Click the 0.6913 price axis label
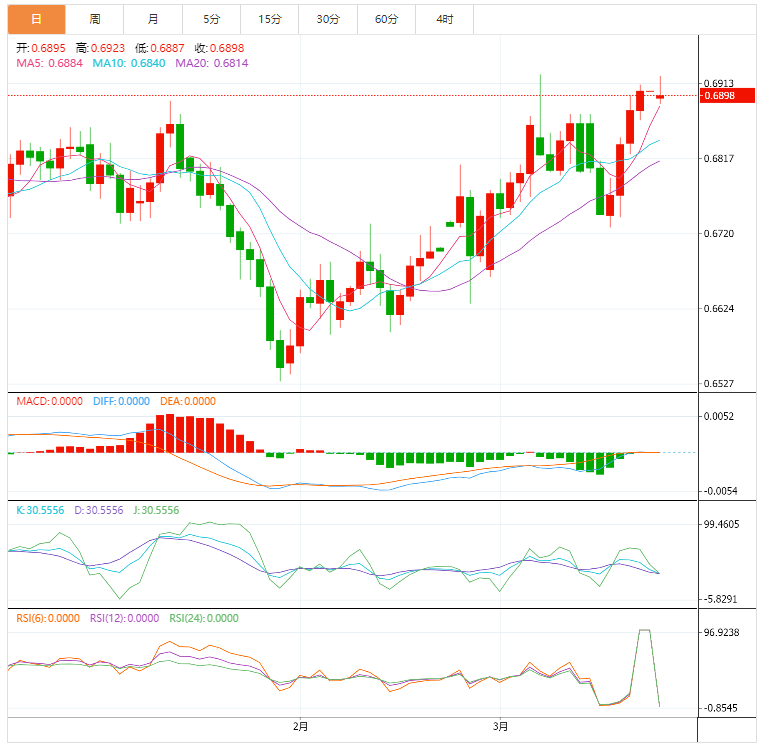This screenshot has width=766, height=754. tap(719, 83)
